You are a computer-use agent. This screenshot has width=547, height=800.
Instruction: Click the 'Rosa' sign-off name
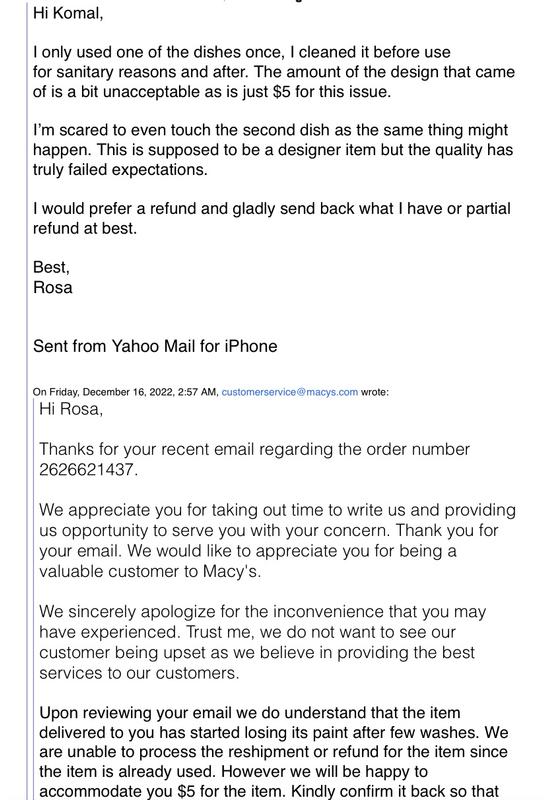[53, 287]
